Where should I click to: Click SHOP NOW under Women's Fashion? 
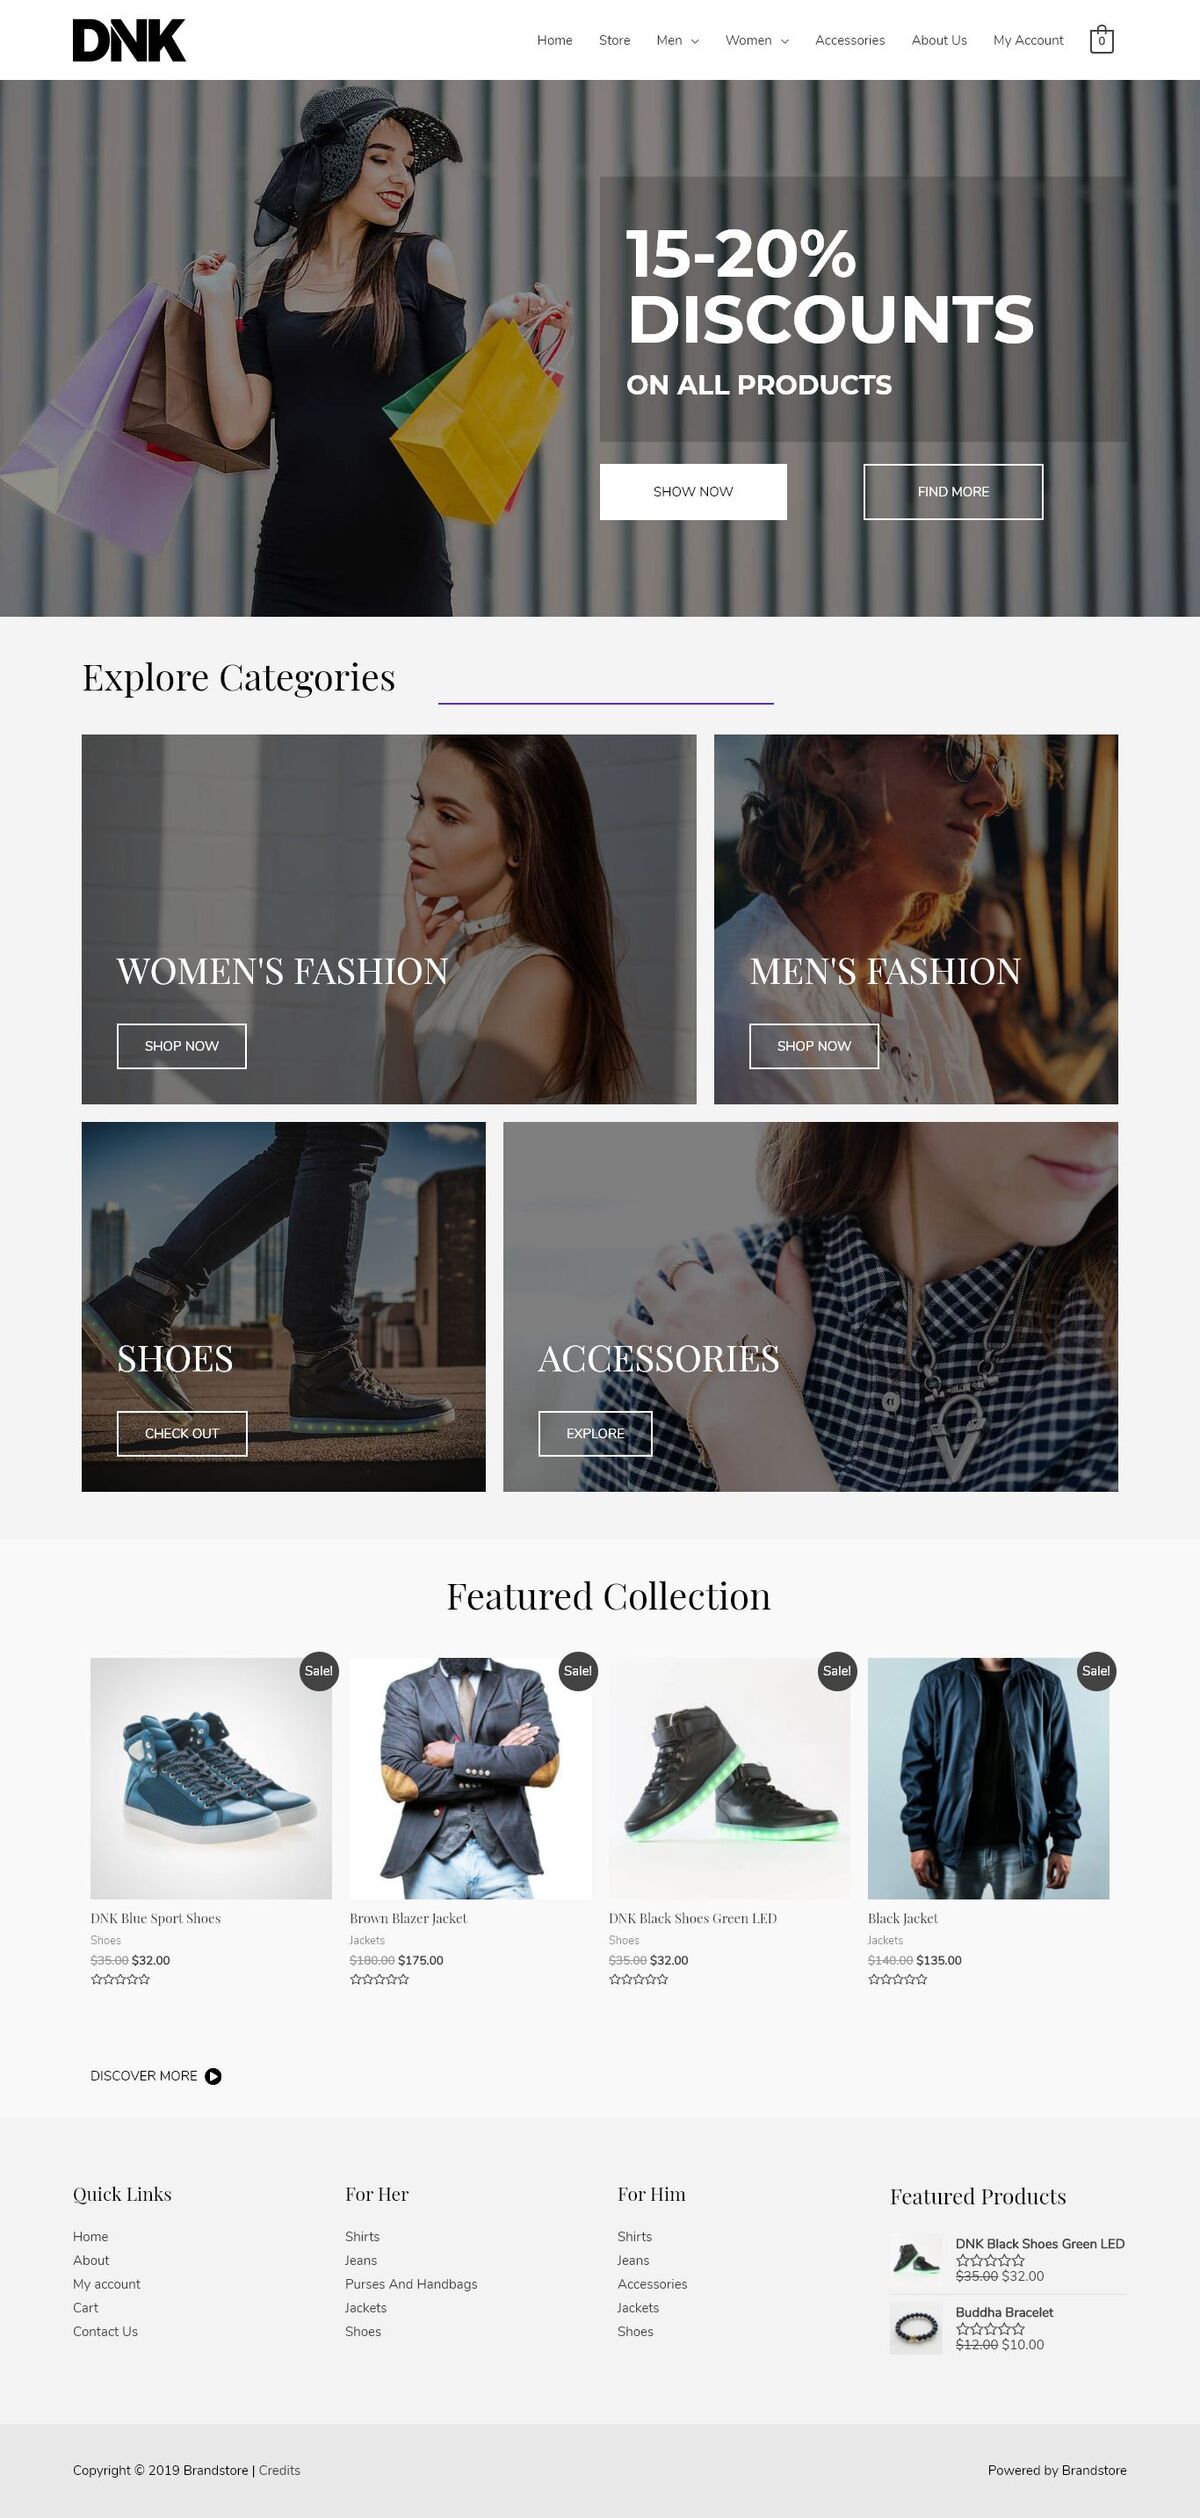pos(181,1046)
